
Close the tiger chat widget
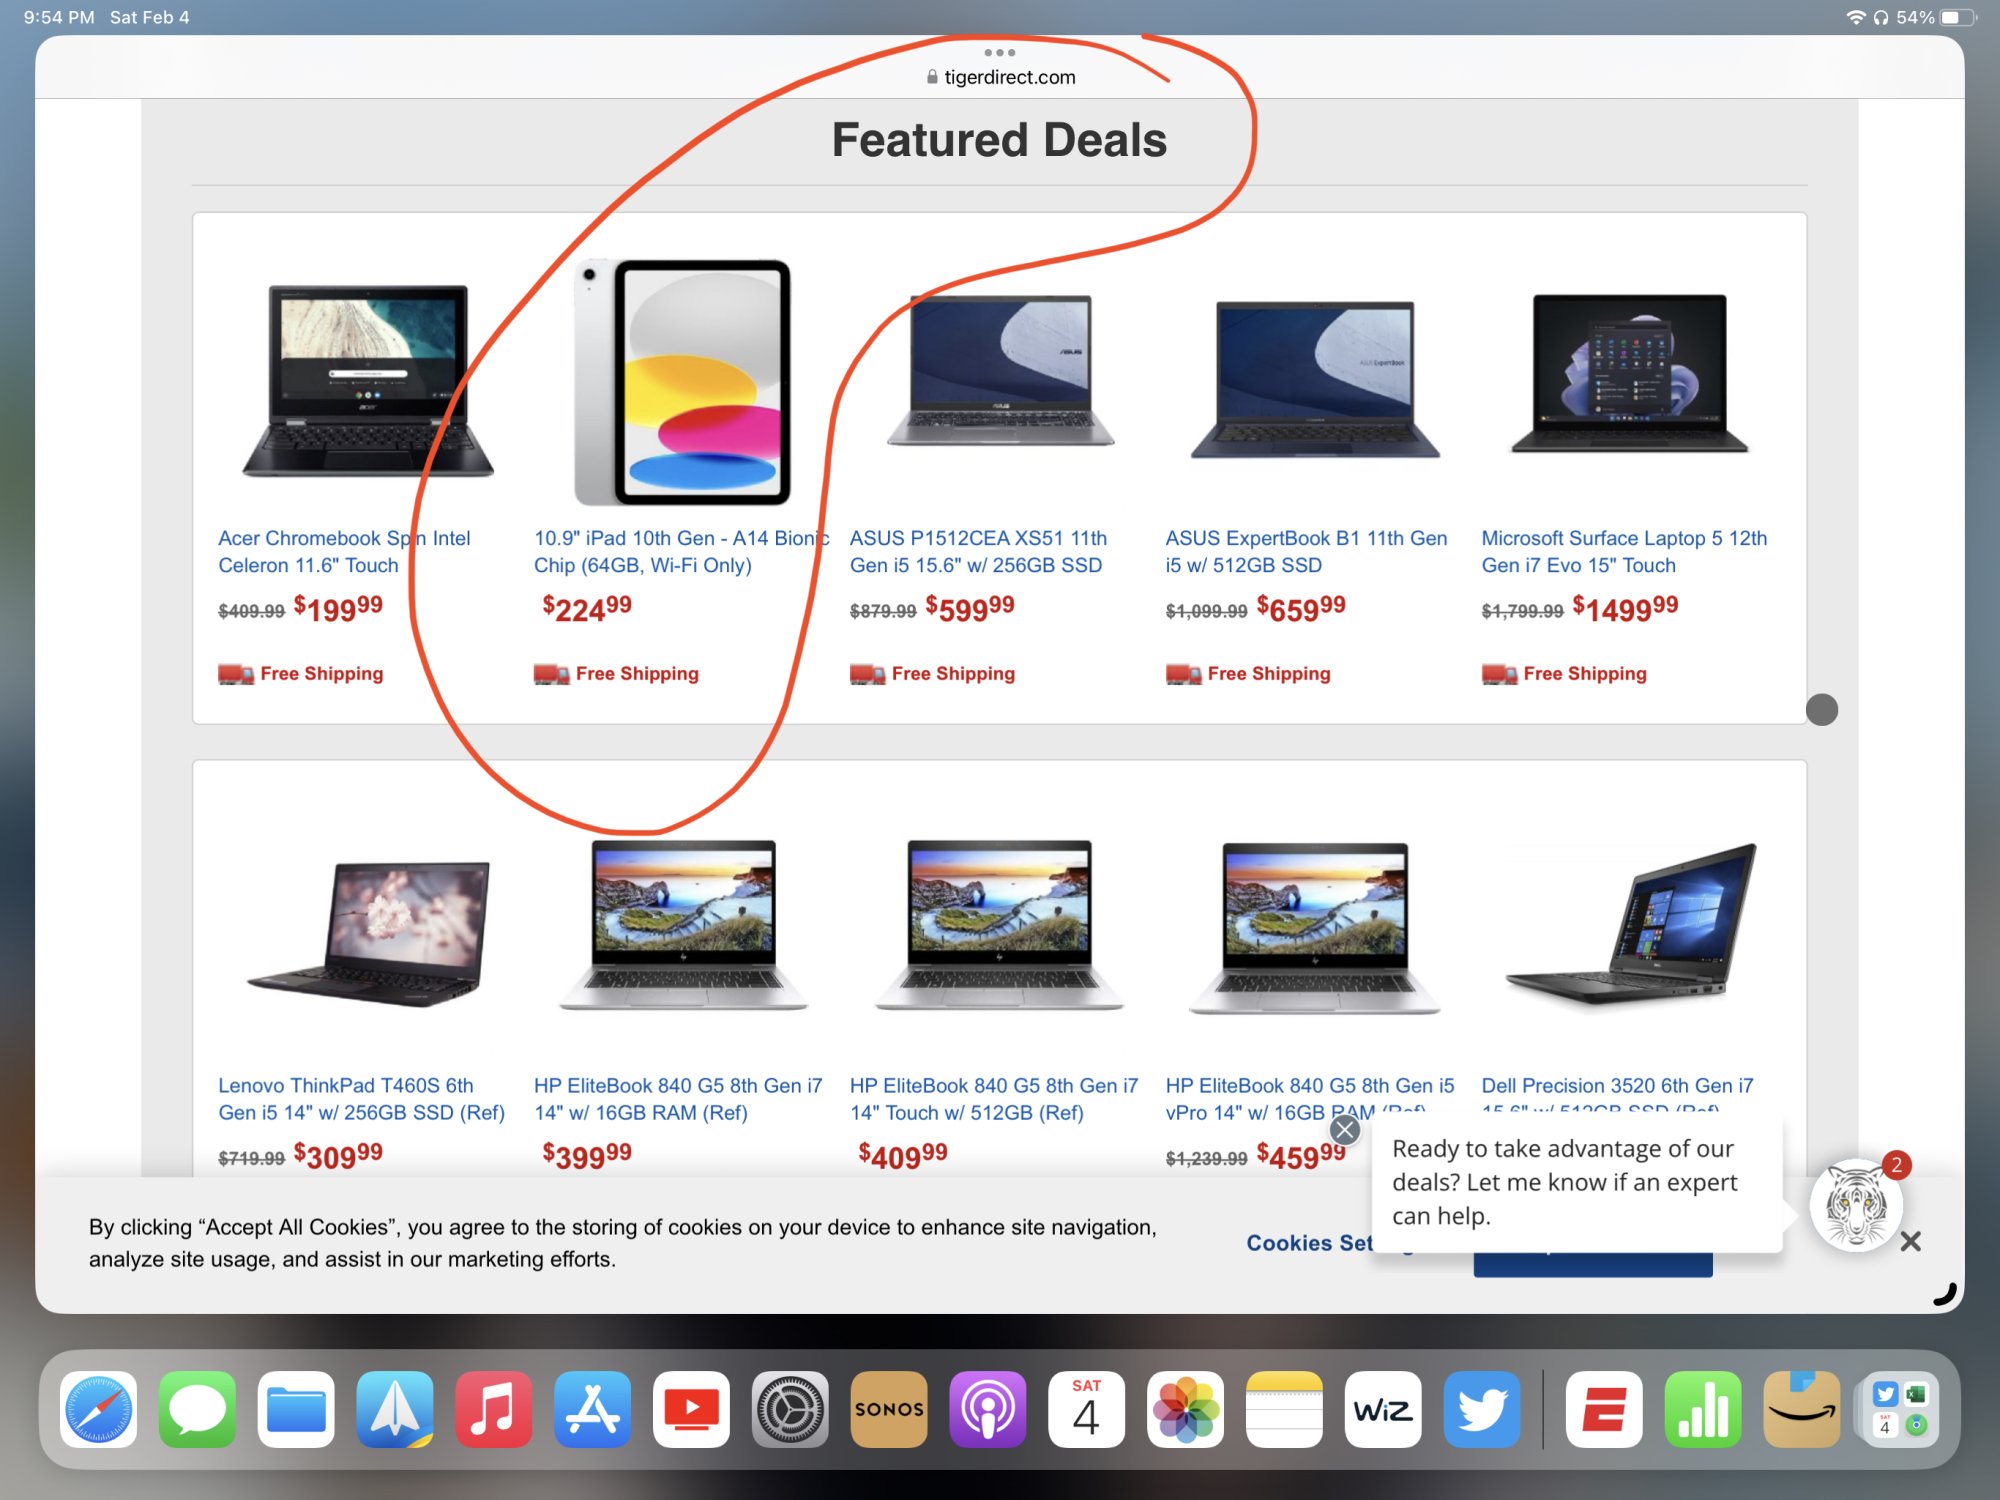[1910, 1242]
